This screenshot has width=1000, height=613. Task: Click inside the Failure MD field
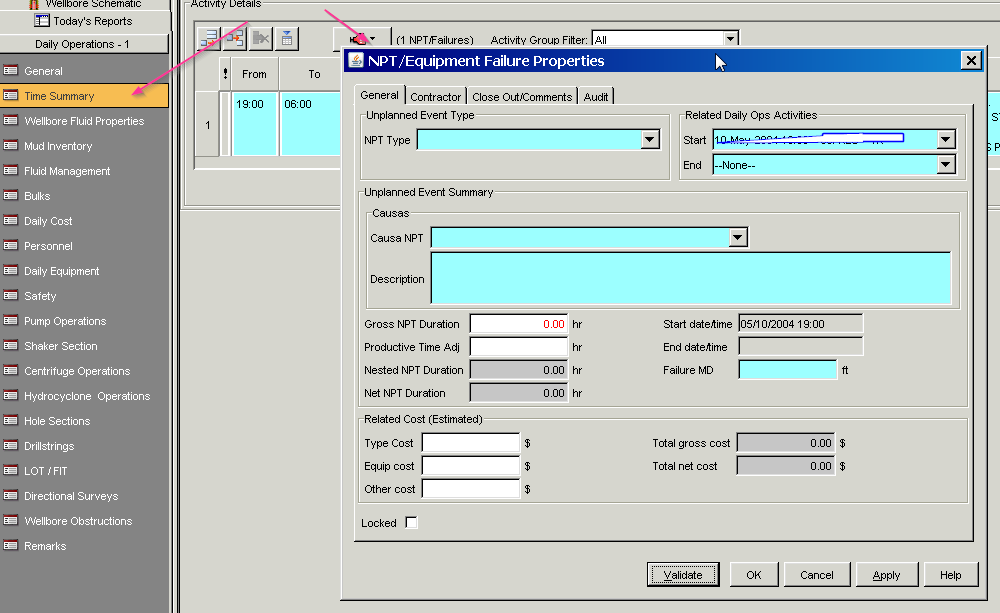786,370
